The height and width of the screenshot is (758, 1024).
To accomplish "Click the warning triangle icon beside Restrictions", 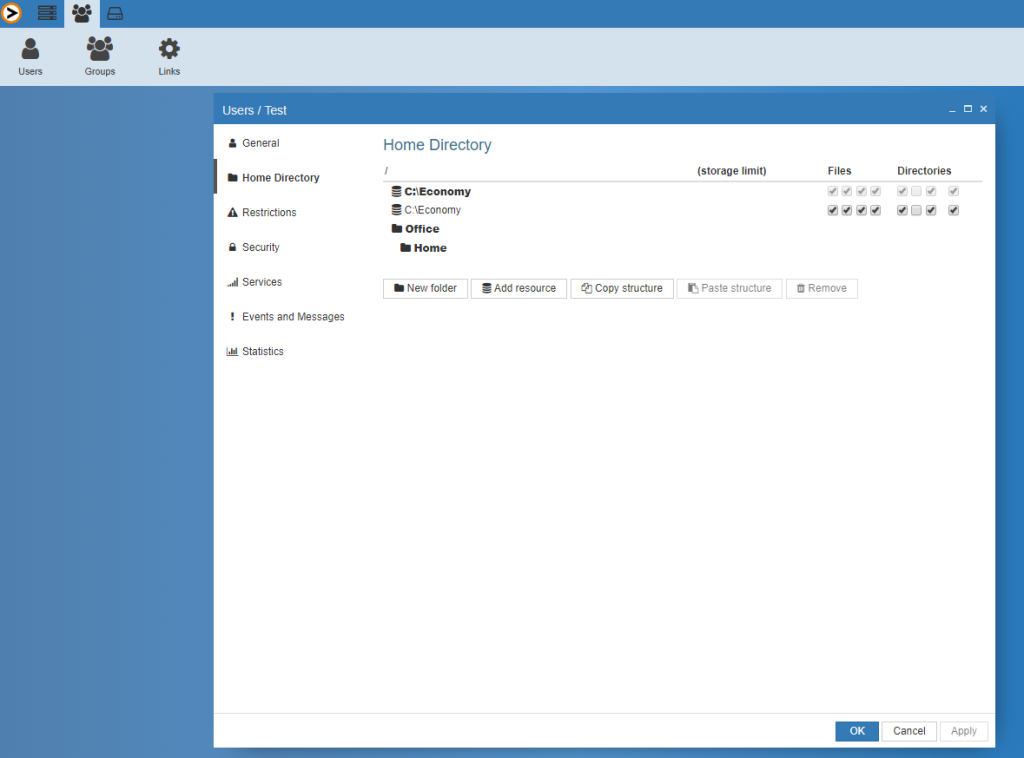I will (x=231, y=212).
